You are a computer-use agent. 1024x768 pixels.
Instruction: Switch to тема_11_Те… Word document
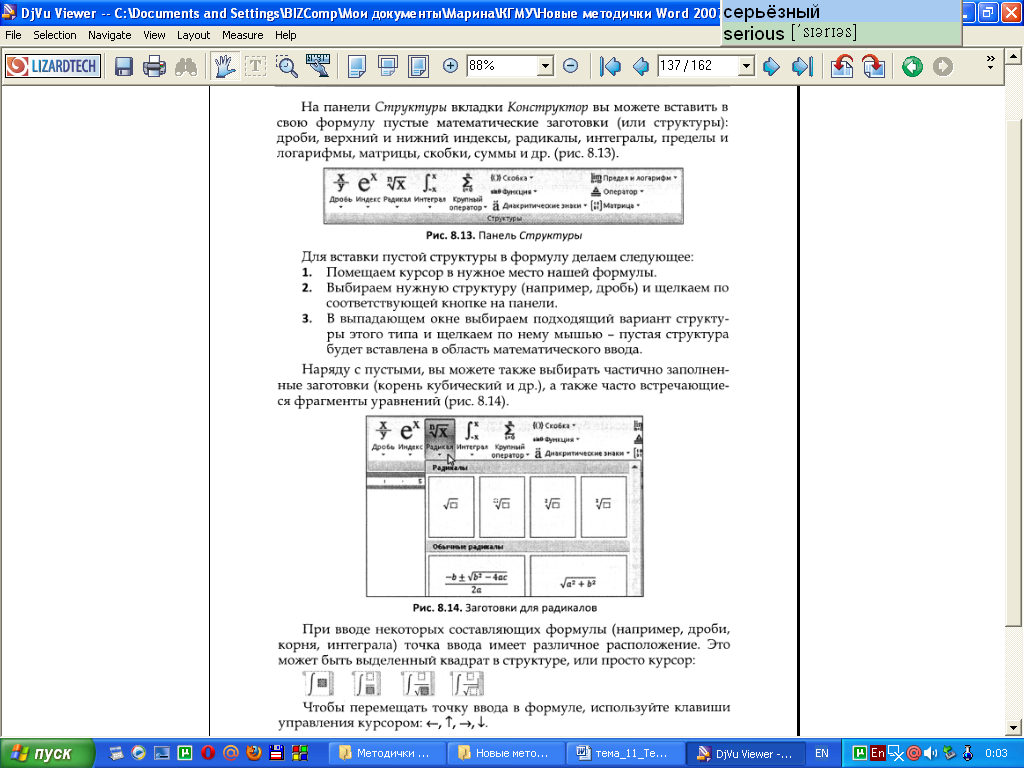[625, 754]
